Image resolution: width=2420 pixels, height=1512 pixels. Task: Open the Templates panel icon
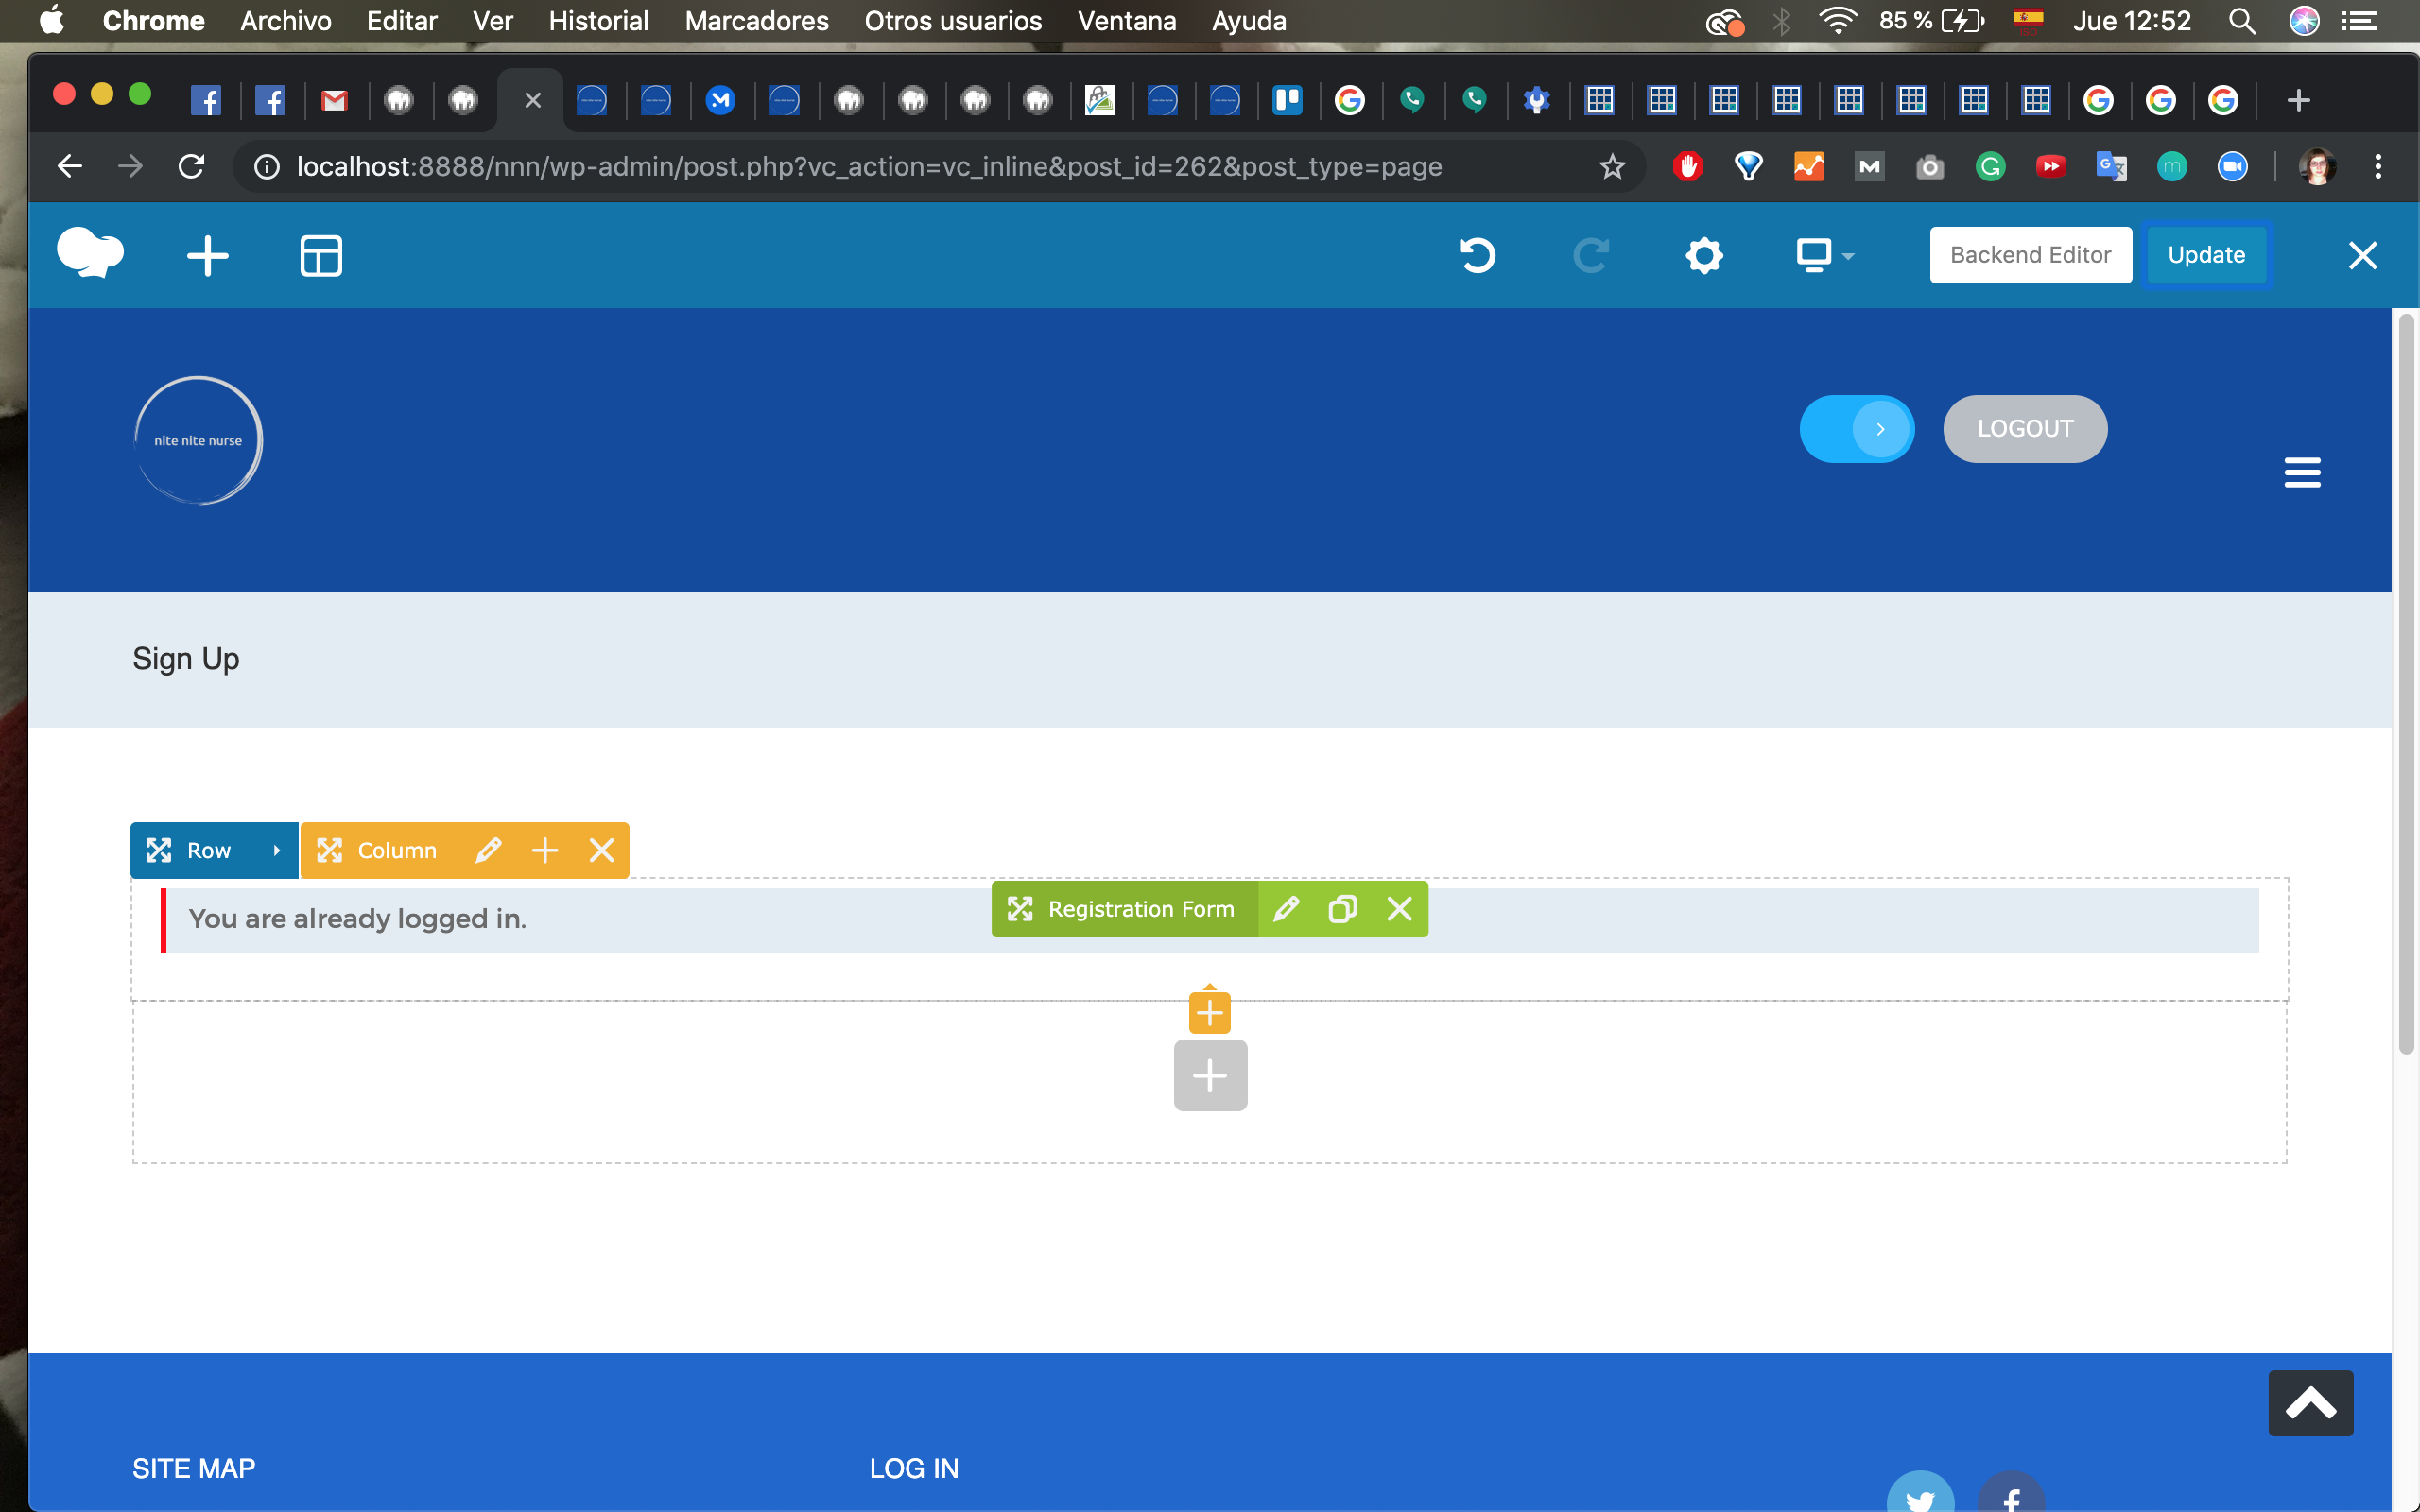coord(321,256)
